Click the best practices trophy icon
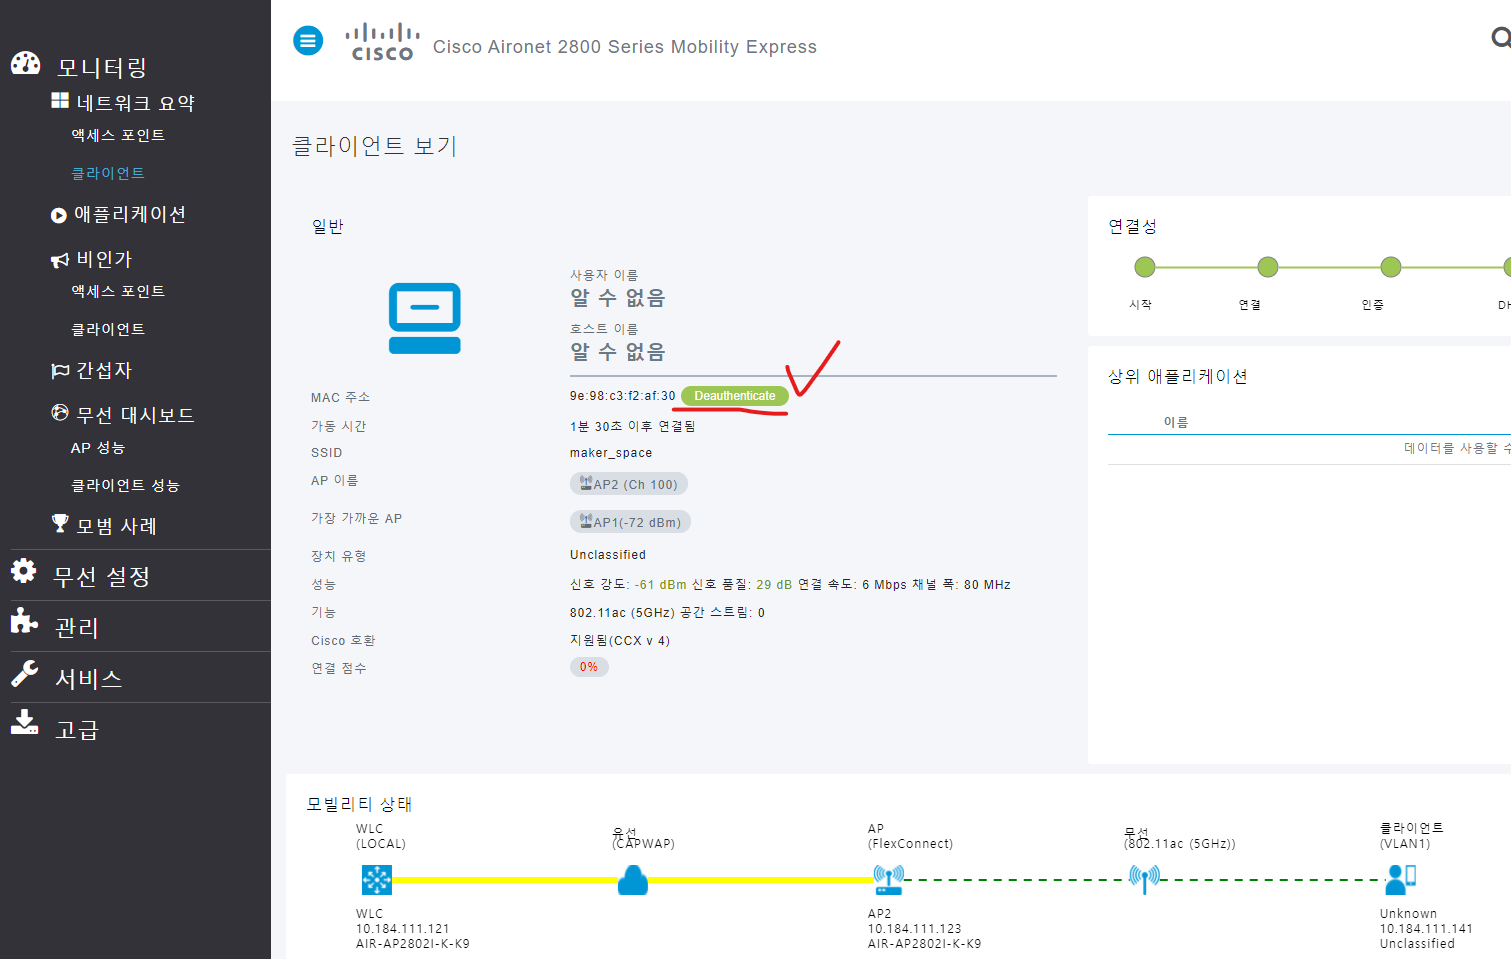 point(60,523)
